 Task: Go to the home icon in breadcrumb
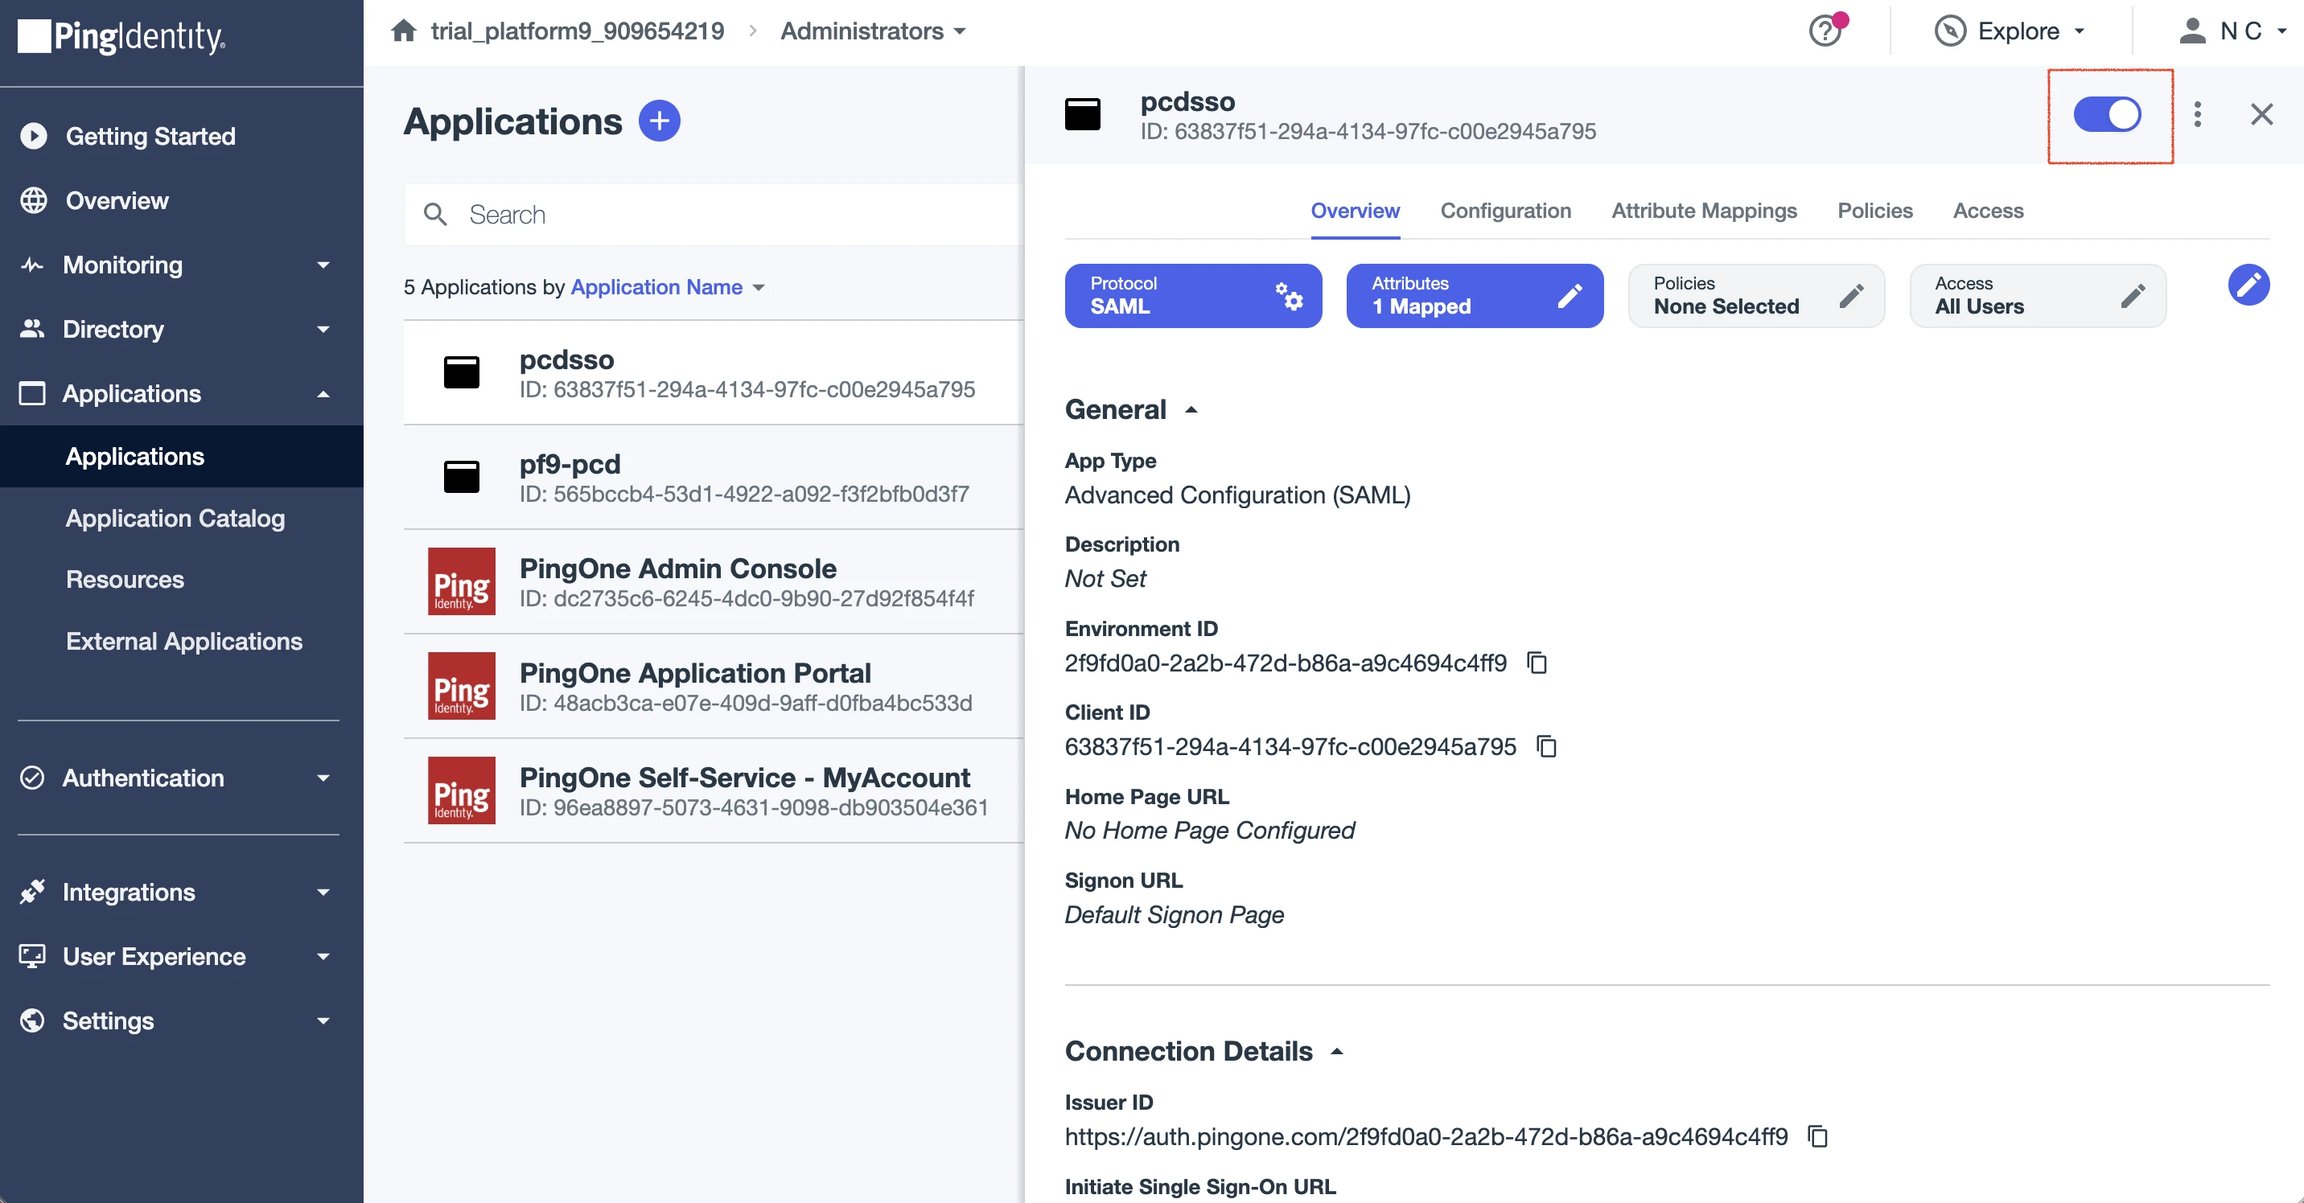point(404,31)
